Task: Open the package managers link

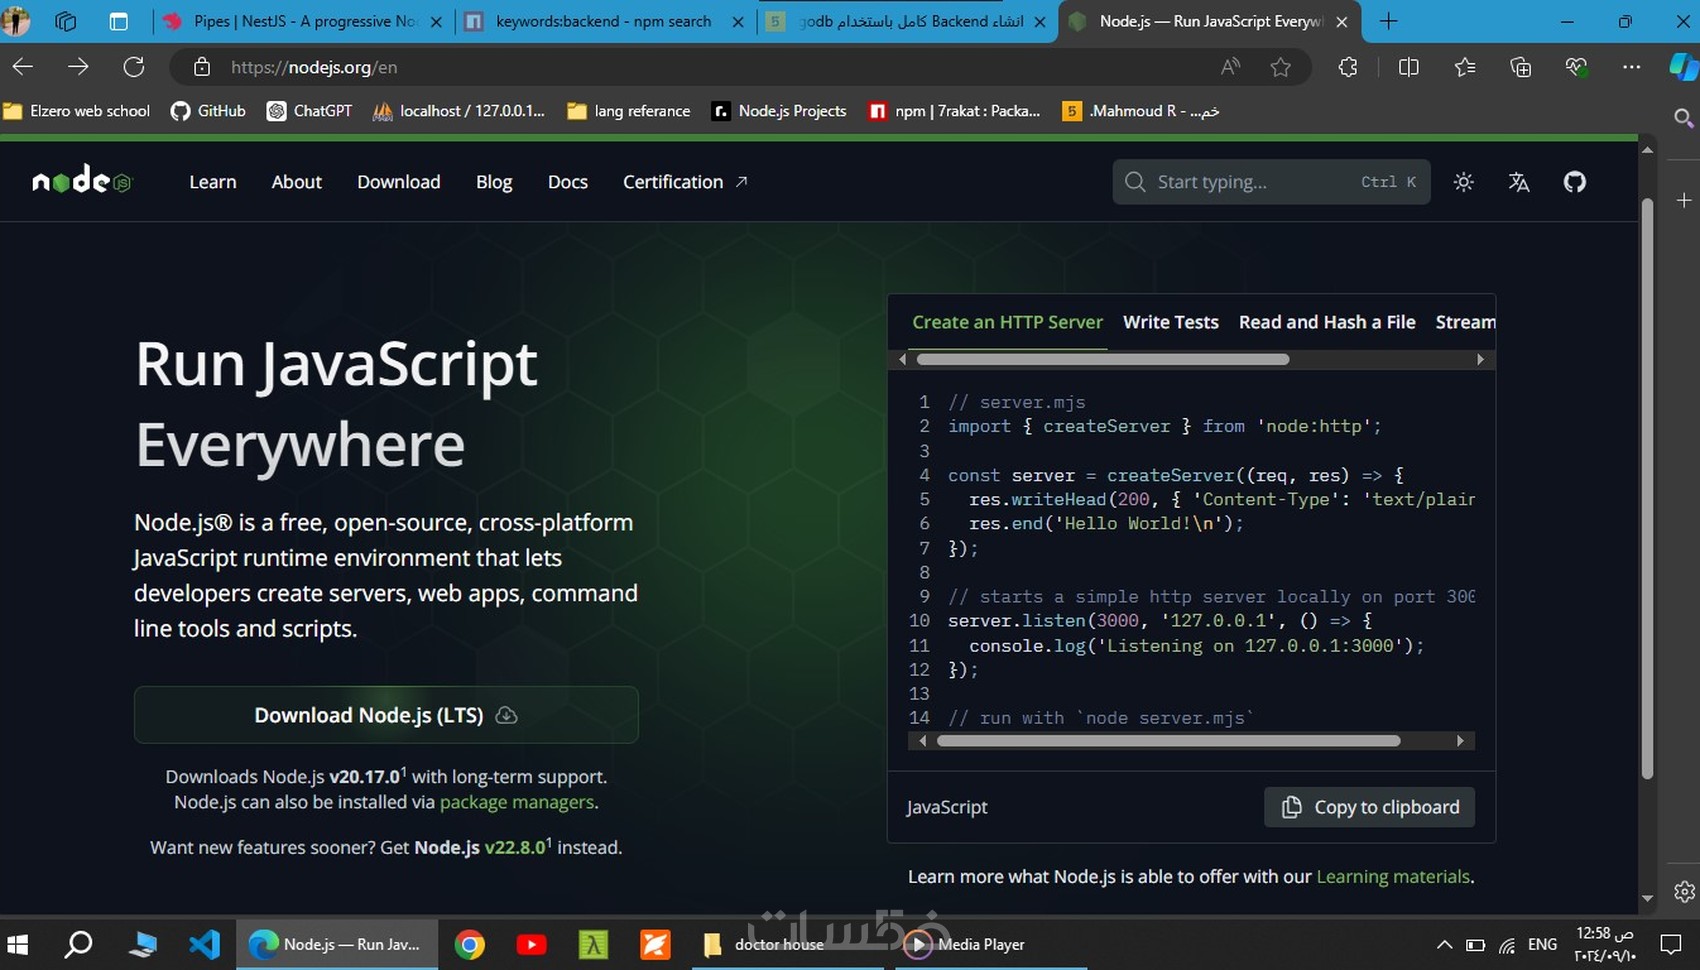Action: point(516,802)
